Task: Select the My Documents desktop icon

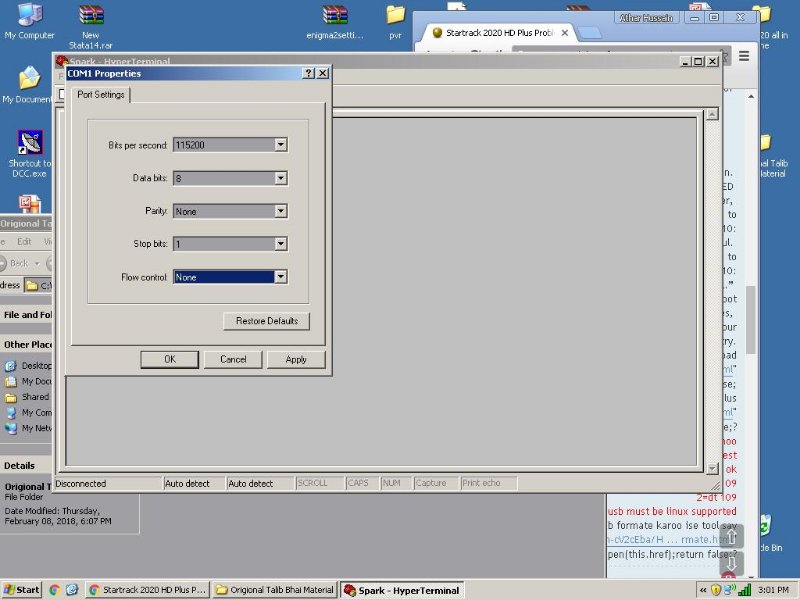Action: pyautogui.click(x=28, y=85)
